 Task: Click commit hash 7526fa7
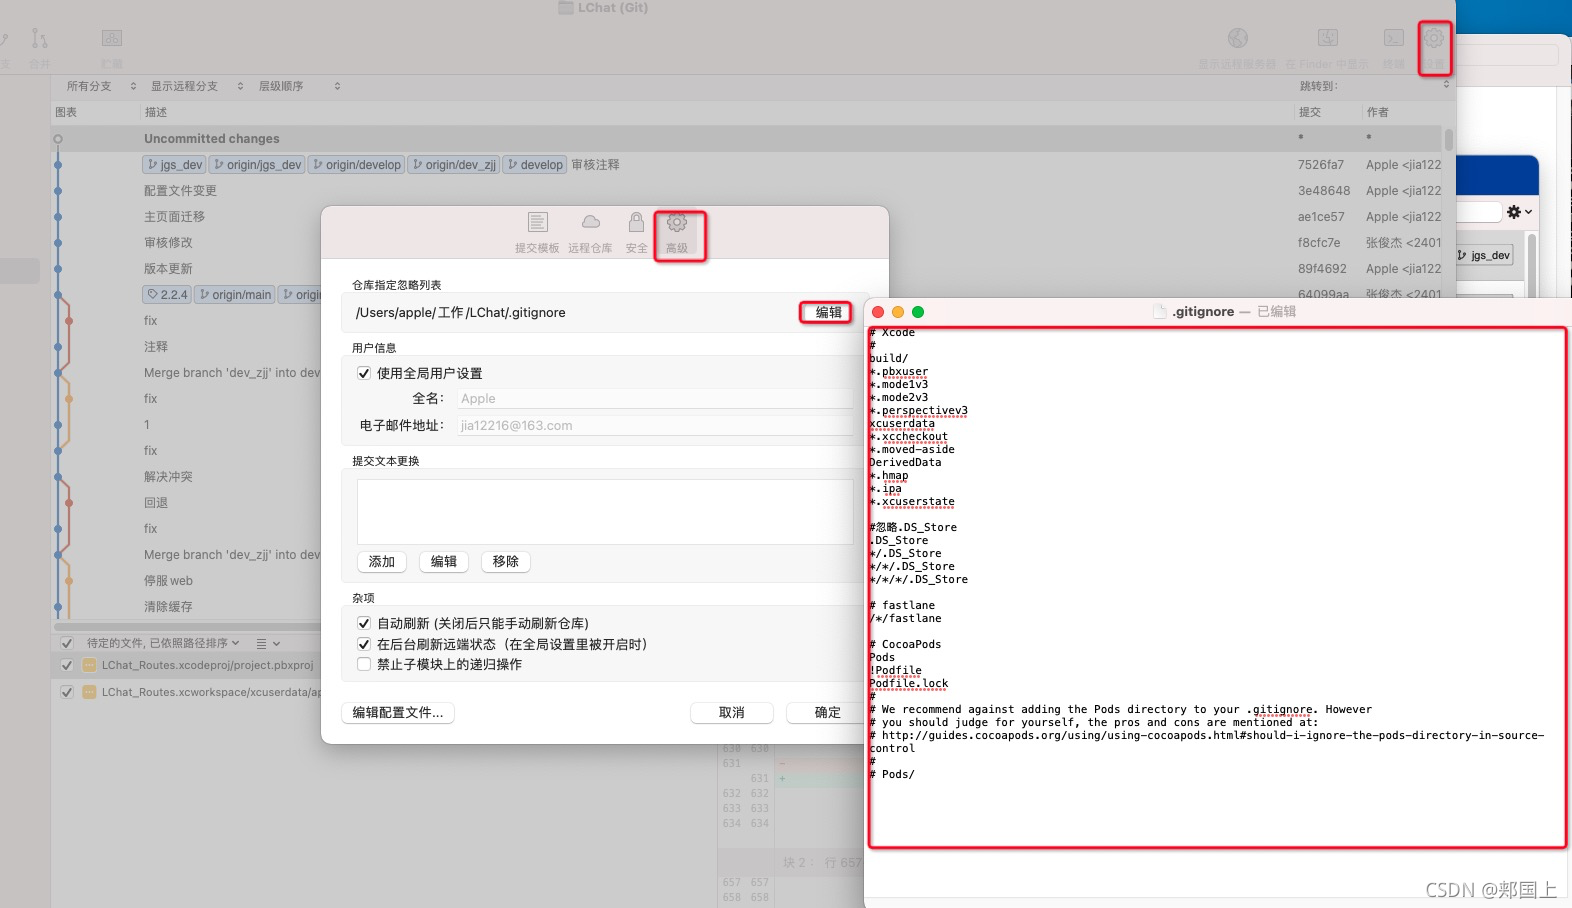coord(1321,165)
